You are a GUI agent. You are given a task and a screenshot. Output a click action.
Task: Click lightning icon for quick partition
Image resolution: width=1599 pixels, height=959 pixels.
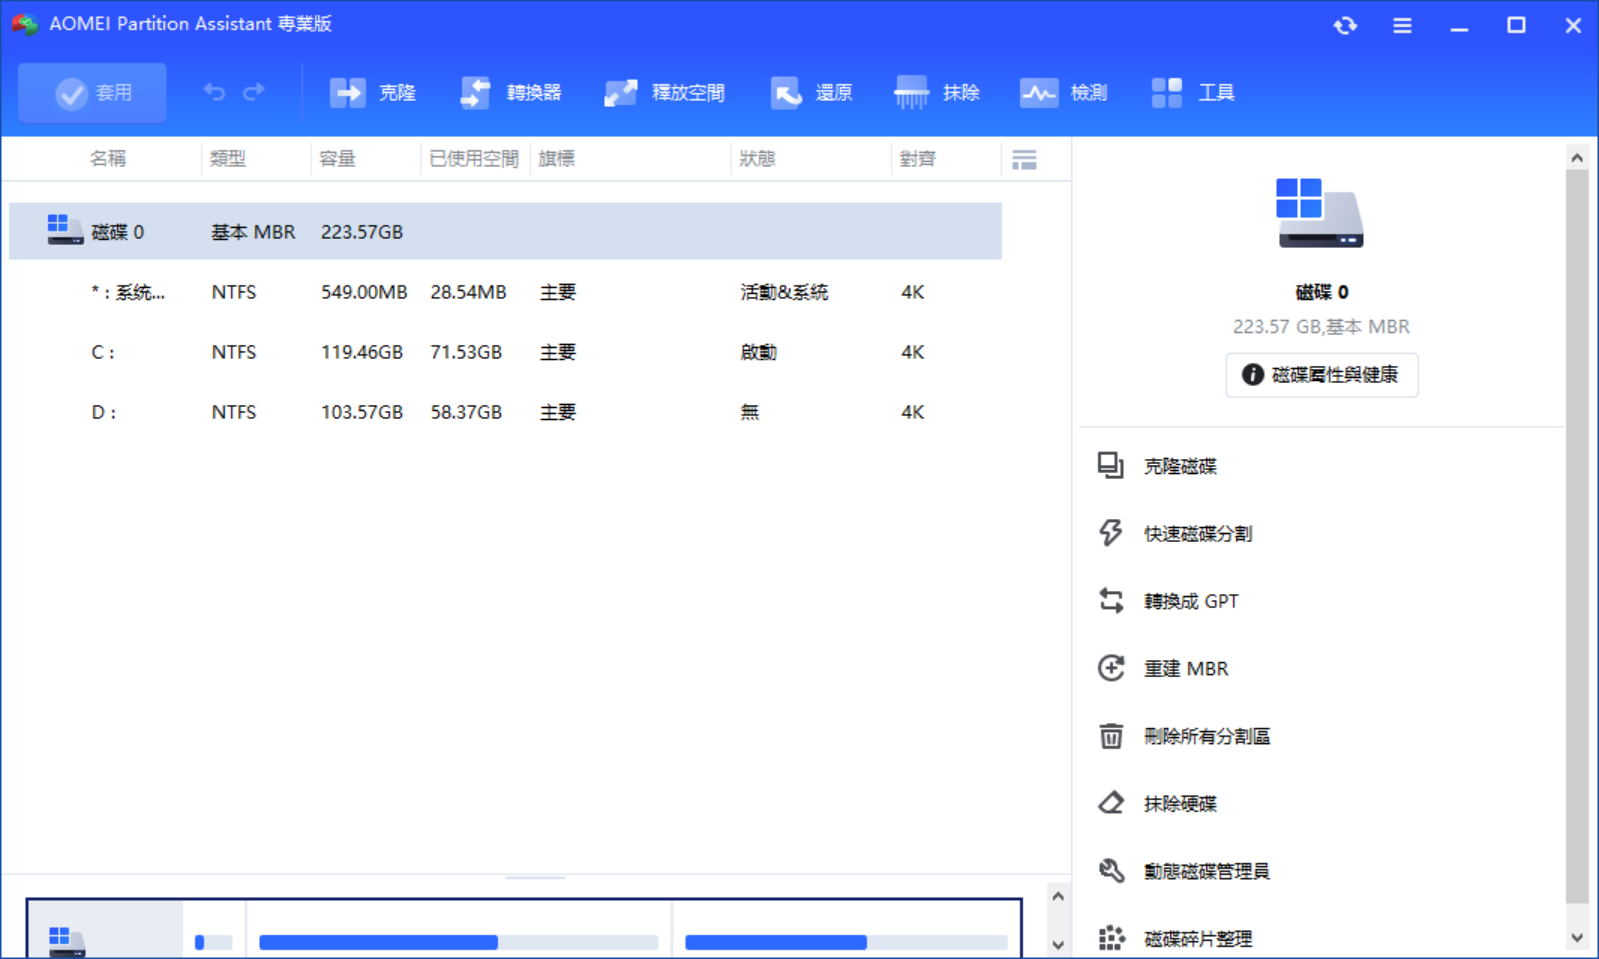tap(1111, 533)
